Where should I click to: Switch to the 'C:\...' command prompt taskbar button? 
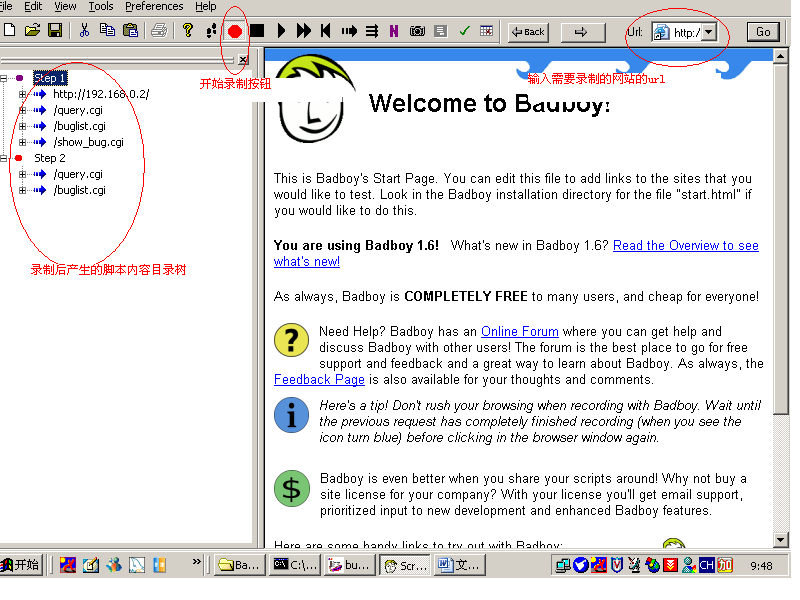[295, 565]
